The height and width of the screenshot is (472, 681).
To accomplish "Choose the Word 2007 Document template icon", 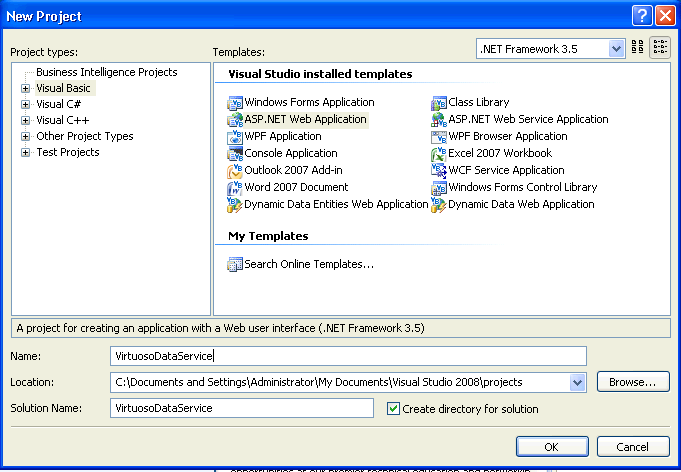I will click(x=235, y=187).
